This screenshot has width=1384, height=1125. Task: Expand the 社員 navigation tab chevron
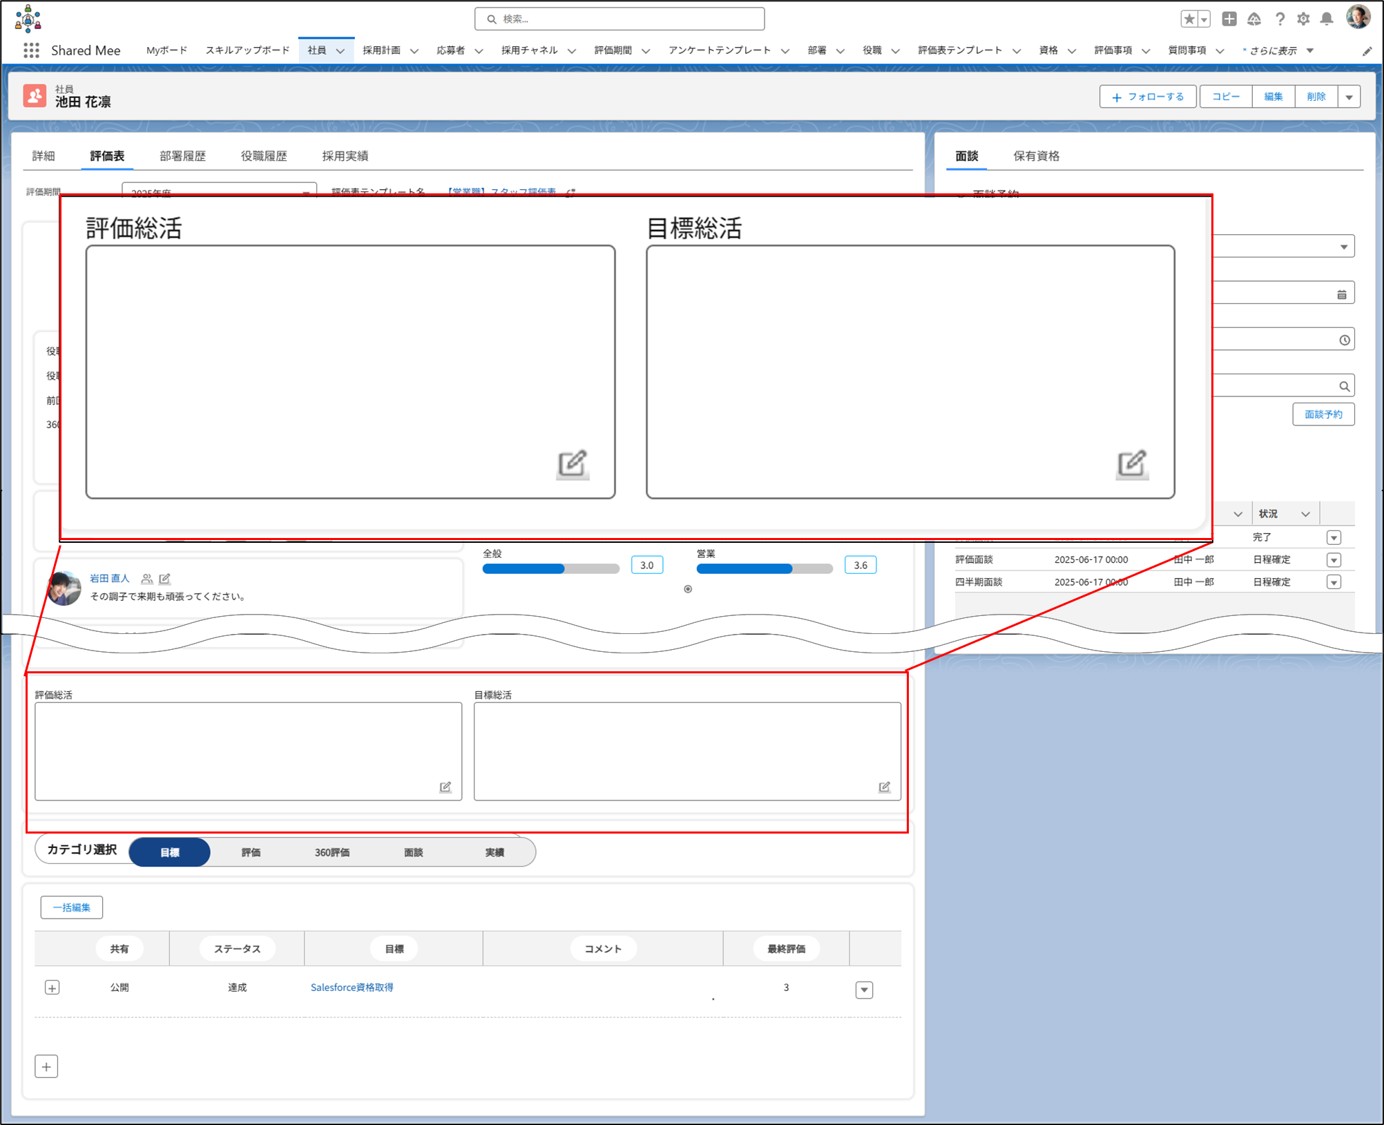[x=340, y=51]
